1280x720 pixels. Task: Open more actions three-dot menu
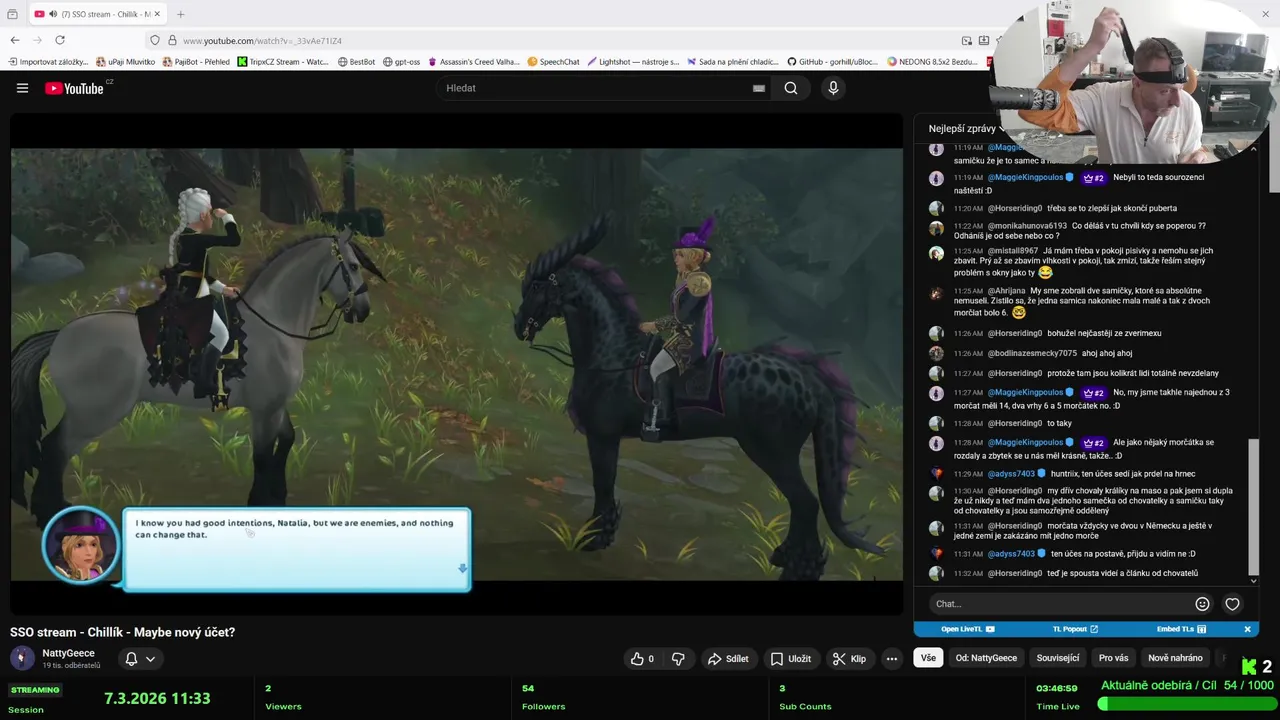click(892, 658)
